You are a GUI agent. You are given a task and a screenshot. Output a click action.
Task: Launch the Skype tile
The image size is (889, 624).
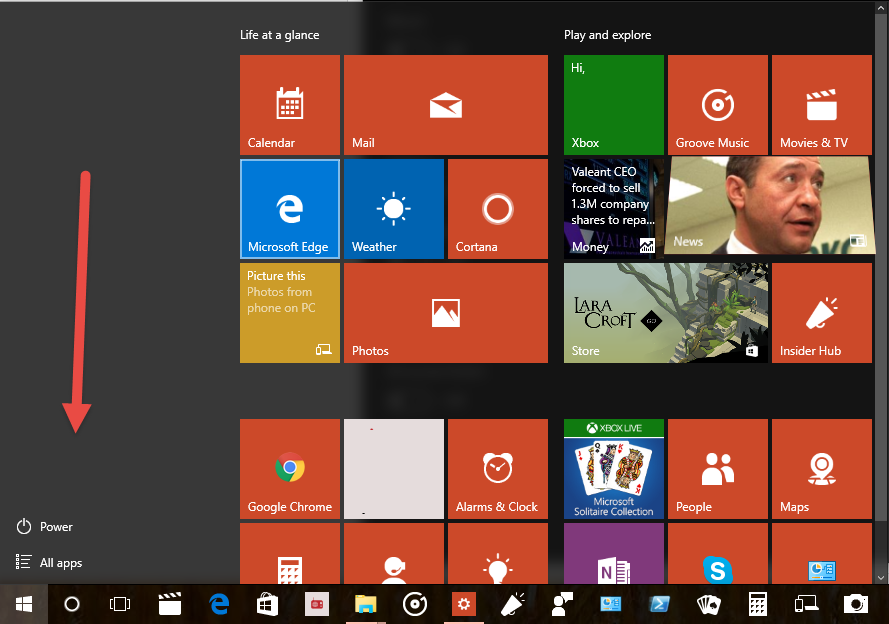pyautogui.click(x=718, y=554)
